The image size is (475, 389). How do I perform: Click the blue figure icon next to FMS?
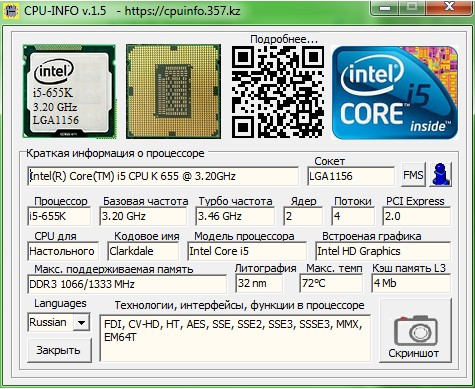pyautogui.click(x=440, y=174)
